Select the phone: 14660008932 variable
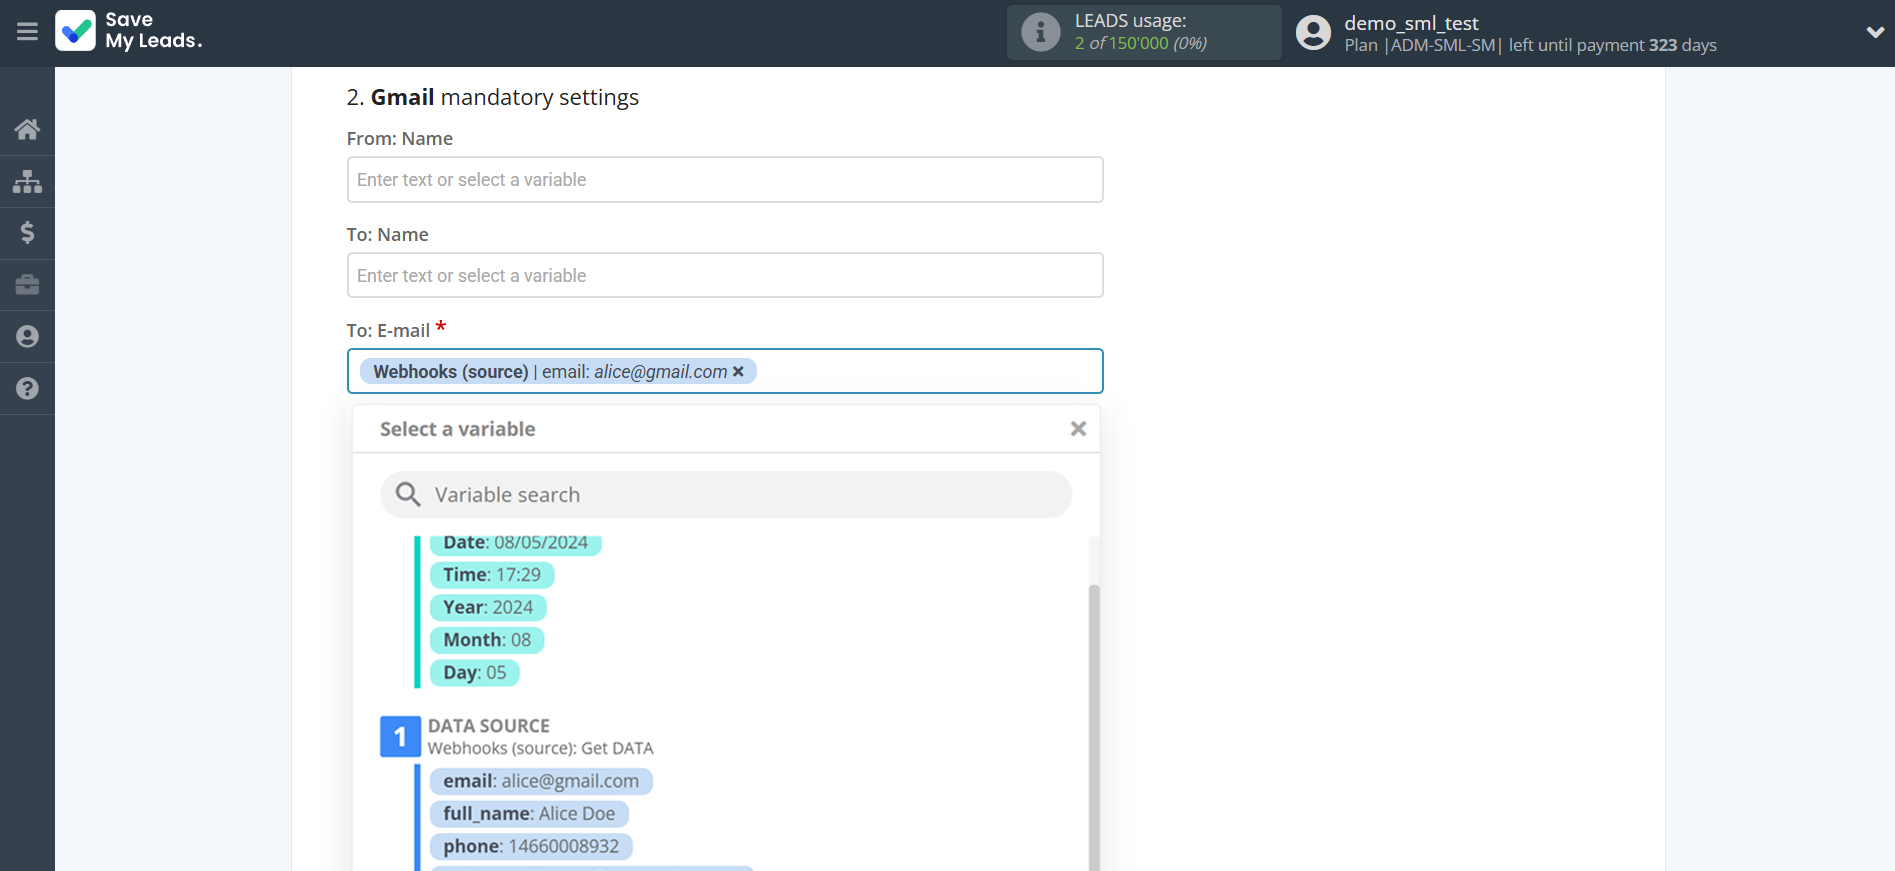 pyautogui.click(x=531, y=847)
